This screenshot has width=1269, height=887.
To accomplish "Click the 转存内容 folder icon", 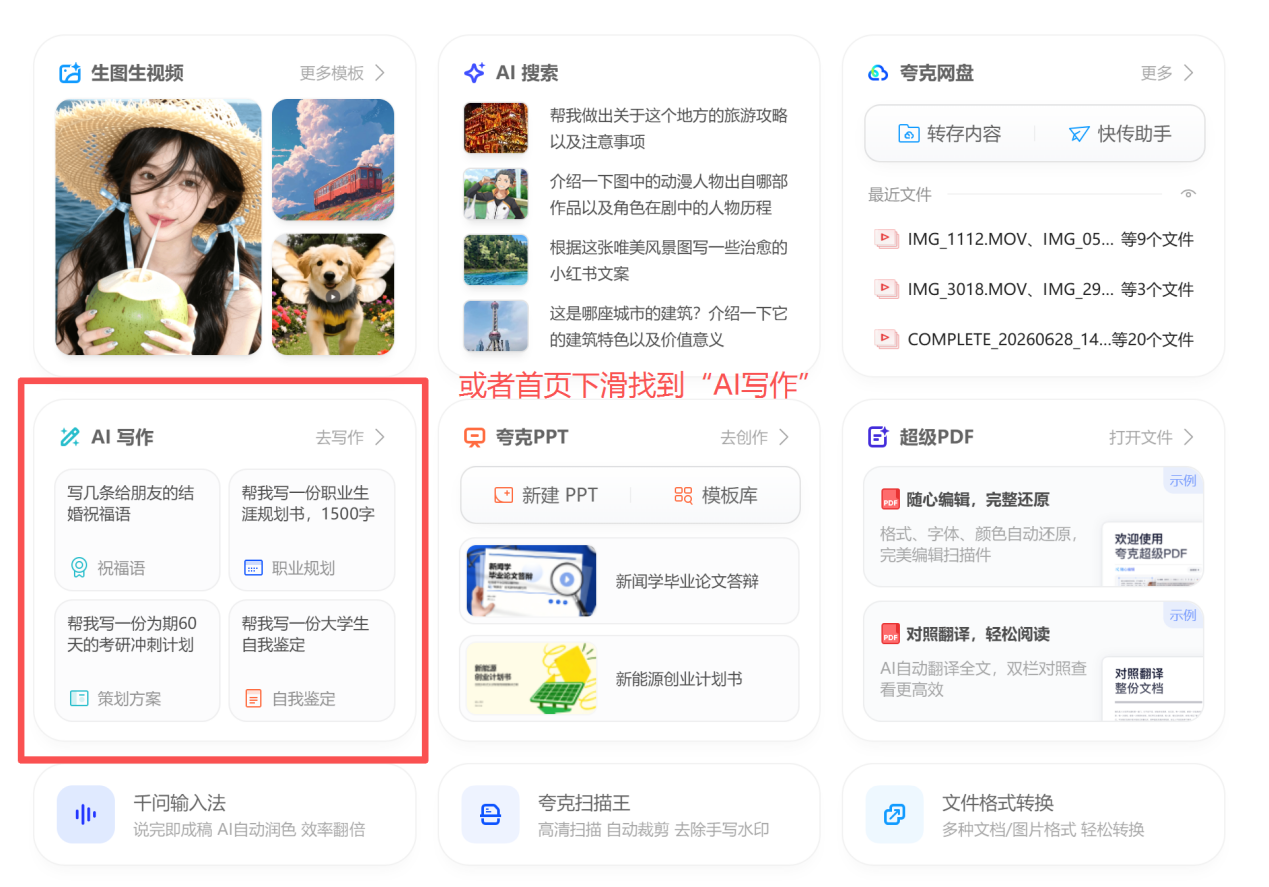I will tap(908, 134).
